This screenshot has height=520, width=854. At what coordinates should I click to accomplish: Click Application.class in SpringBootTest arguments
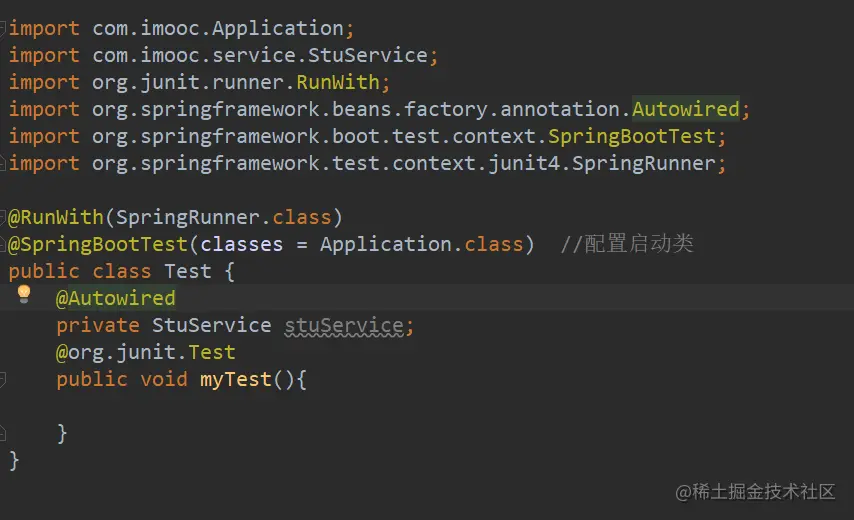coord(421,244)
